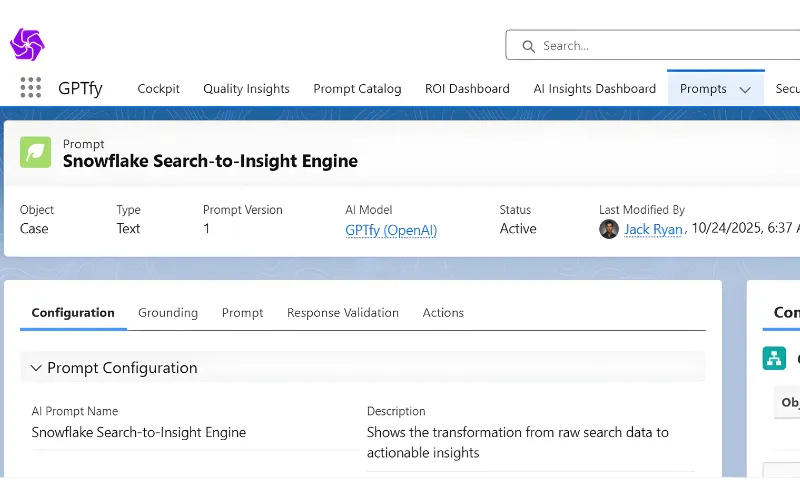Viewport: 800px width, 500px height.
Task: Click the Prompt Version value 1
Action: pos(207,229)
